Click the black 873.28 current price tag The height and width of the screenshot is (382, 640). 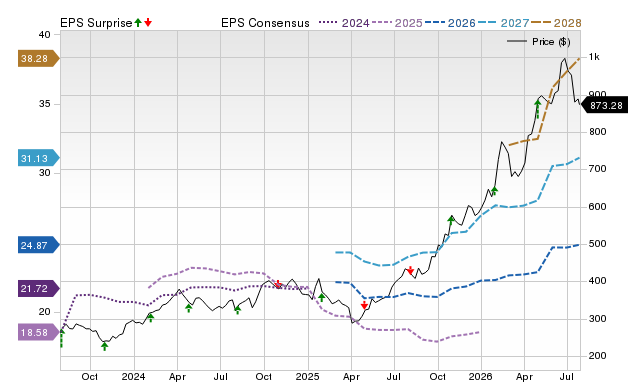(604, 106)
